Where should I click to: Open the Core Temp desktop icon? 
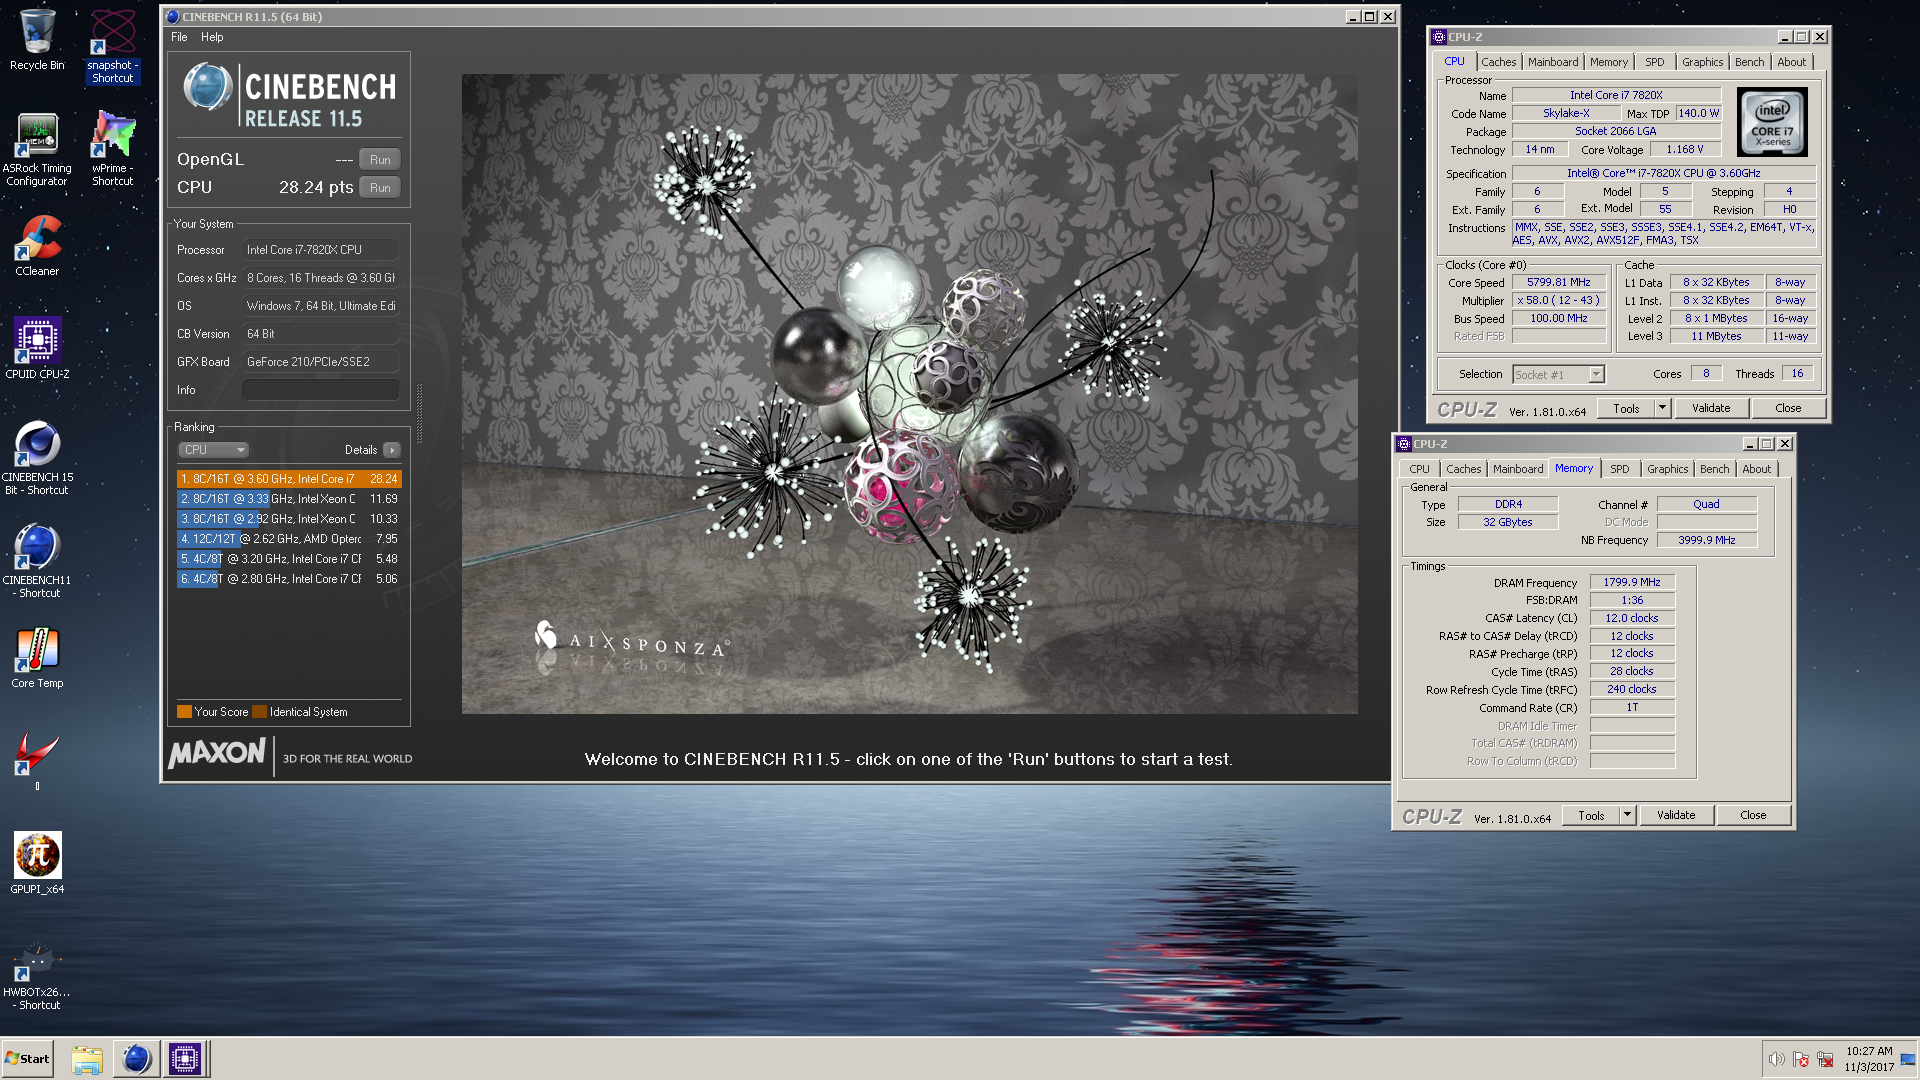37,658
